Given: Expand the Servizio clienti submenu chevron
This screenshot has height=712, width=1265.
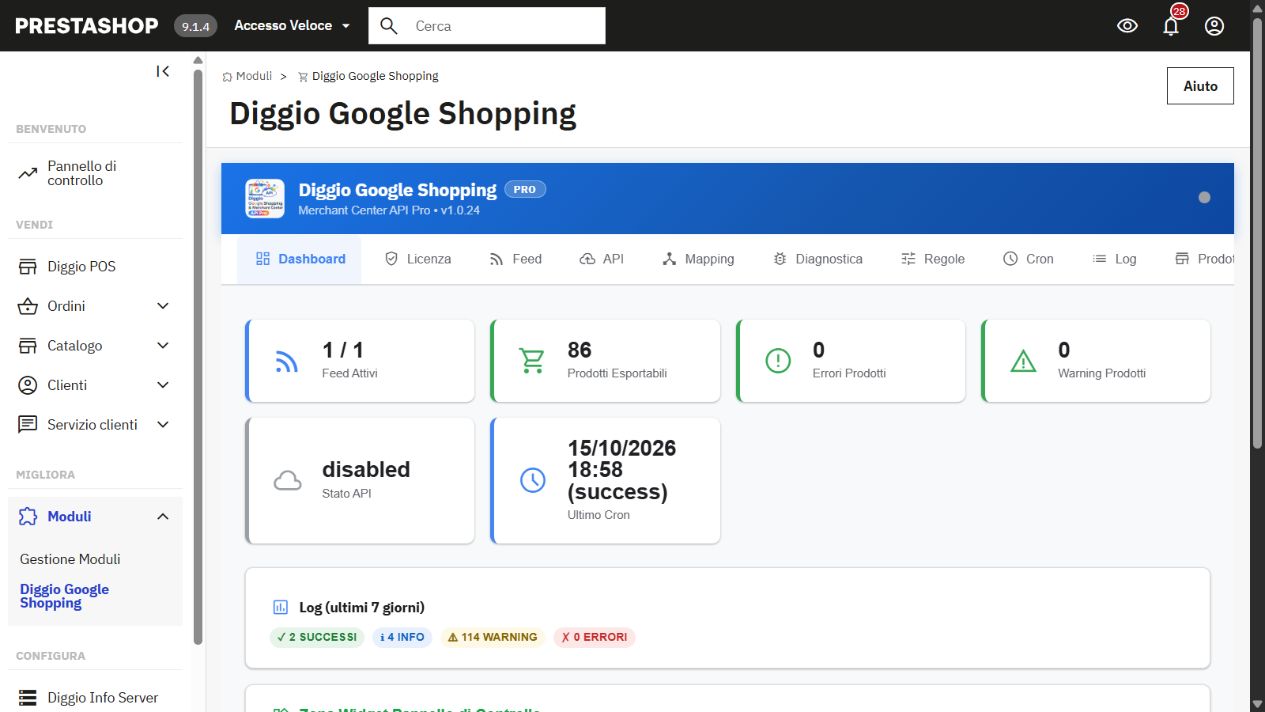Looking at the screenshot, I should (x=163, y=425).
